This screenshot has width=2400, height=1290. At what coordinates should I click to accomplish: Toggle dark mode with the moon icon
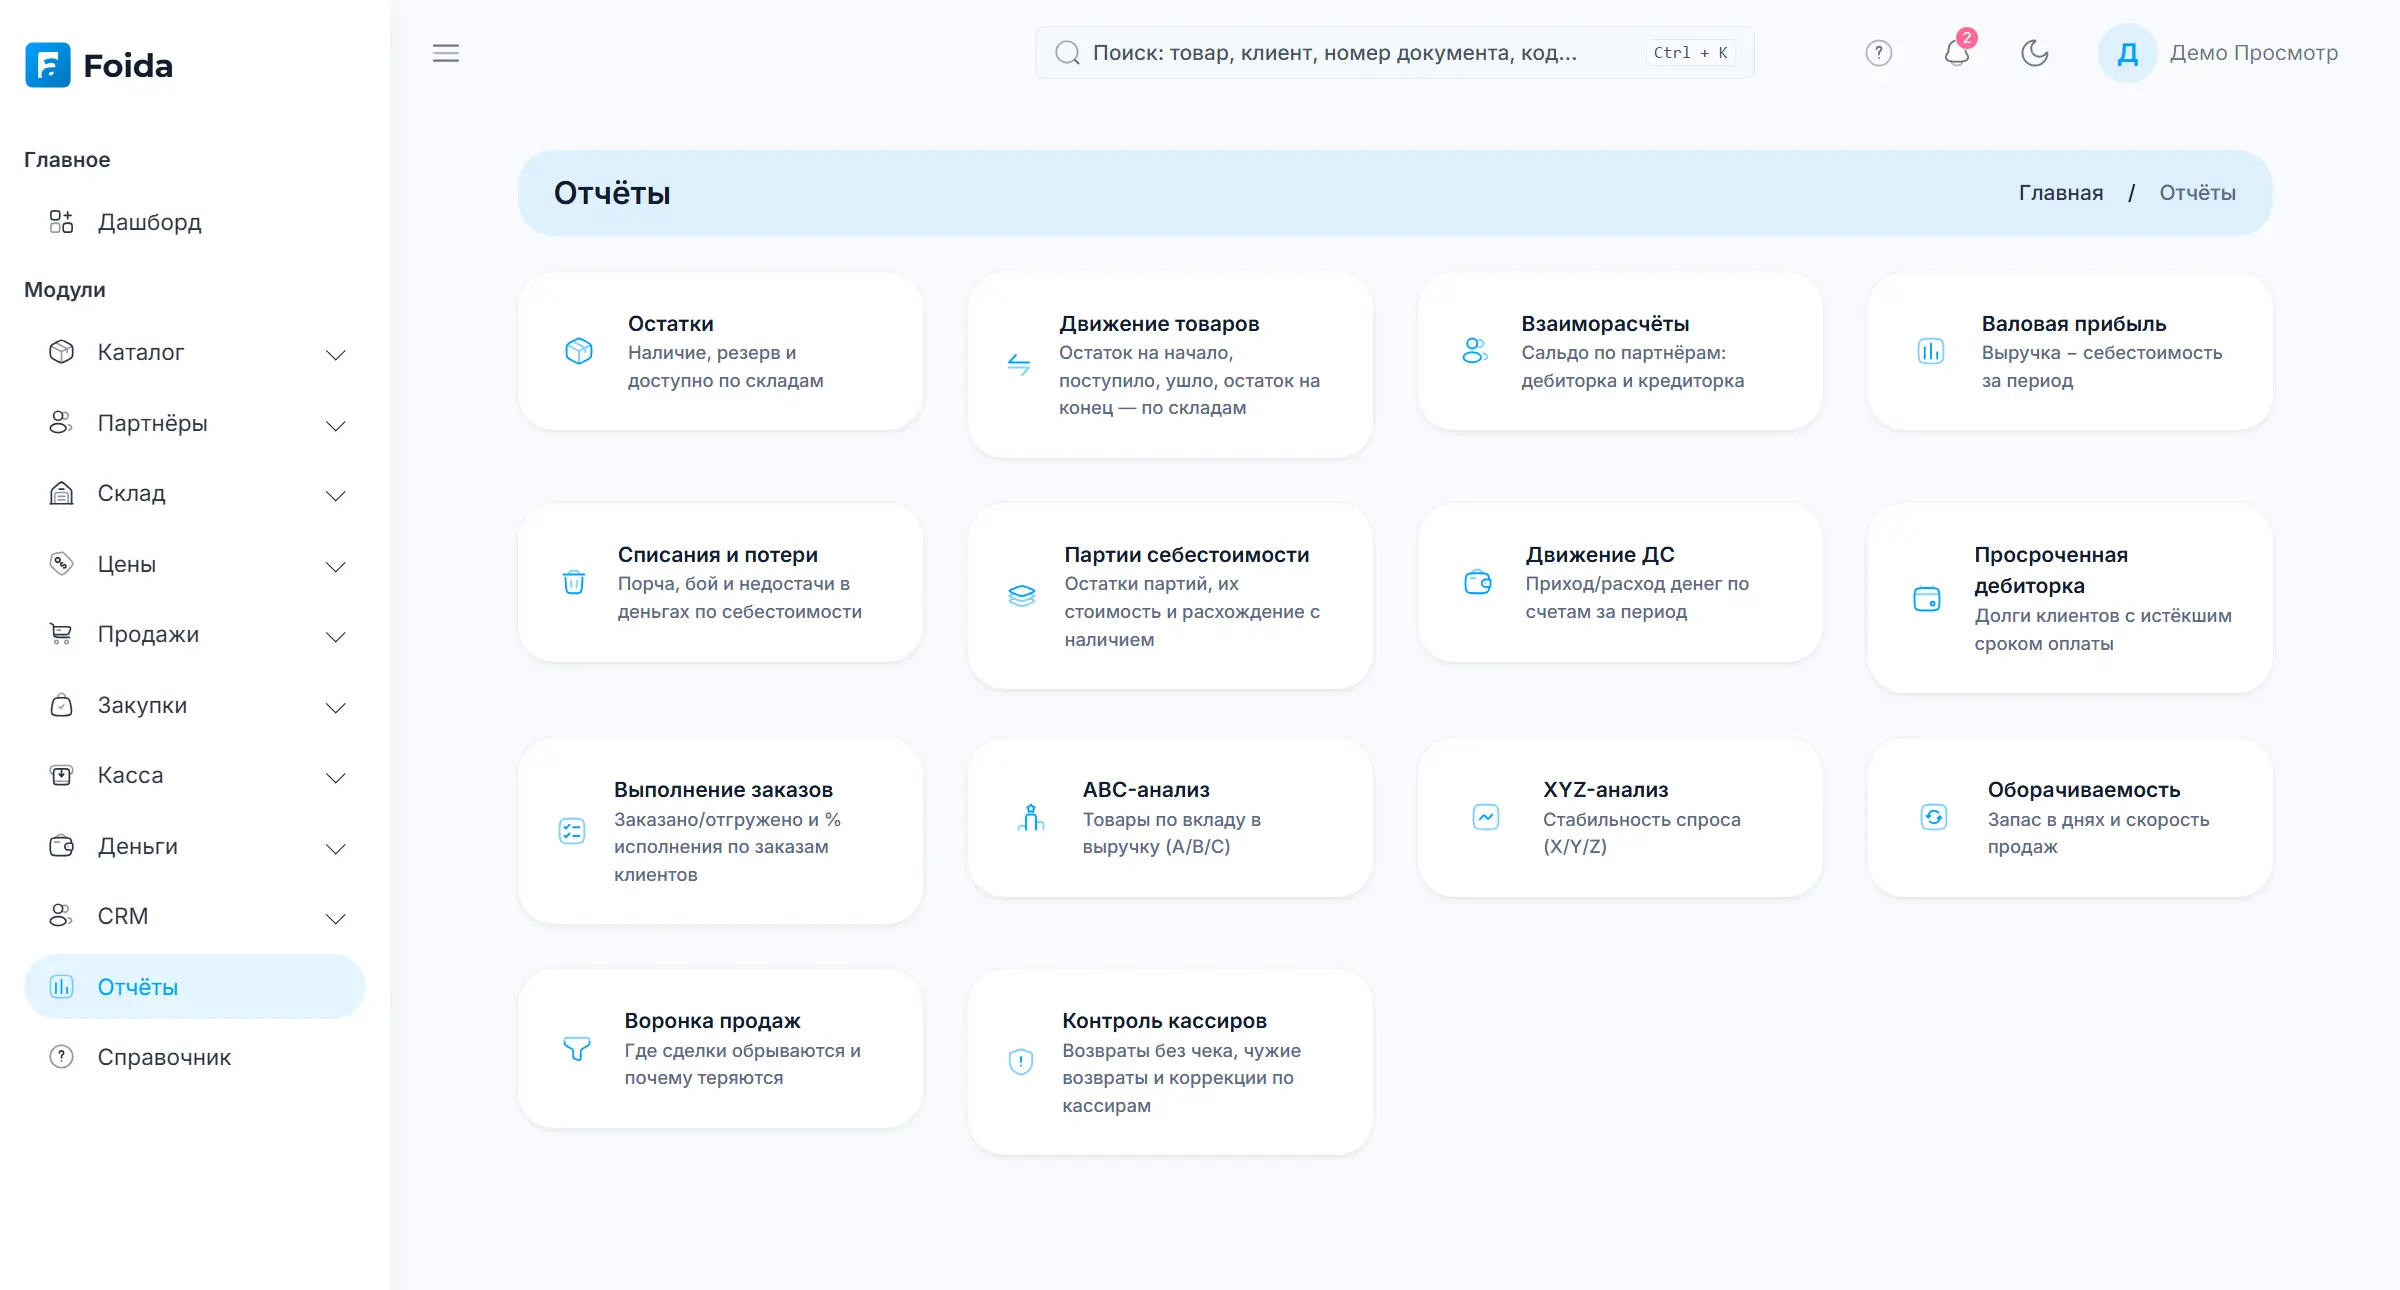[2035, 53]
